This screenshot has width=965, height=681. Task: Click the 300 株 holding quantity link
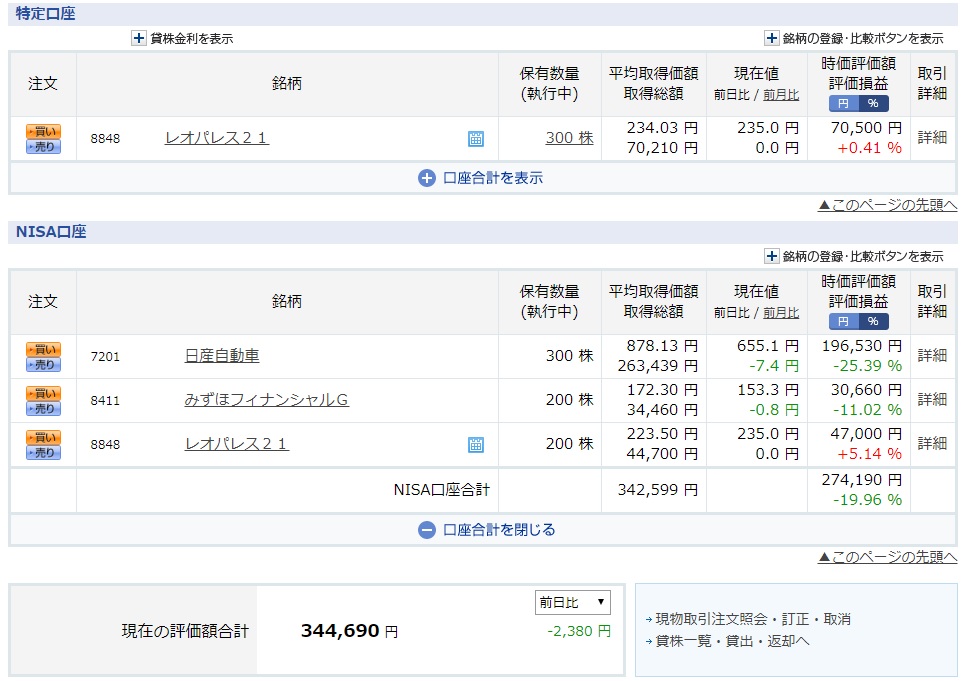click(x=569, y=138)
